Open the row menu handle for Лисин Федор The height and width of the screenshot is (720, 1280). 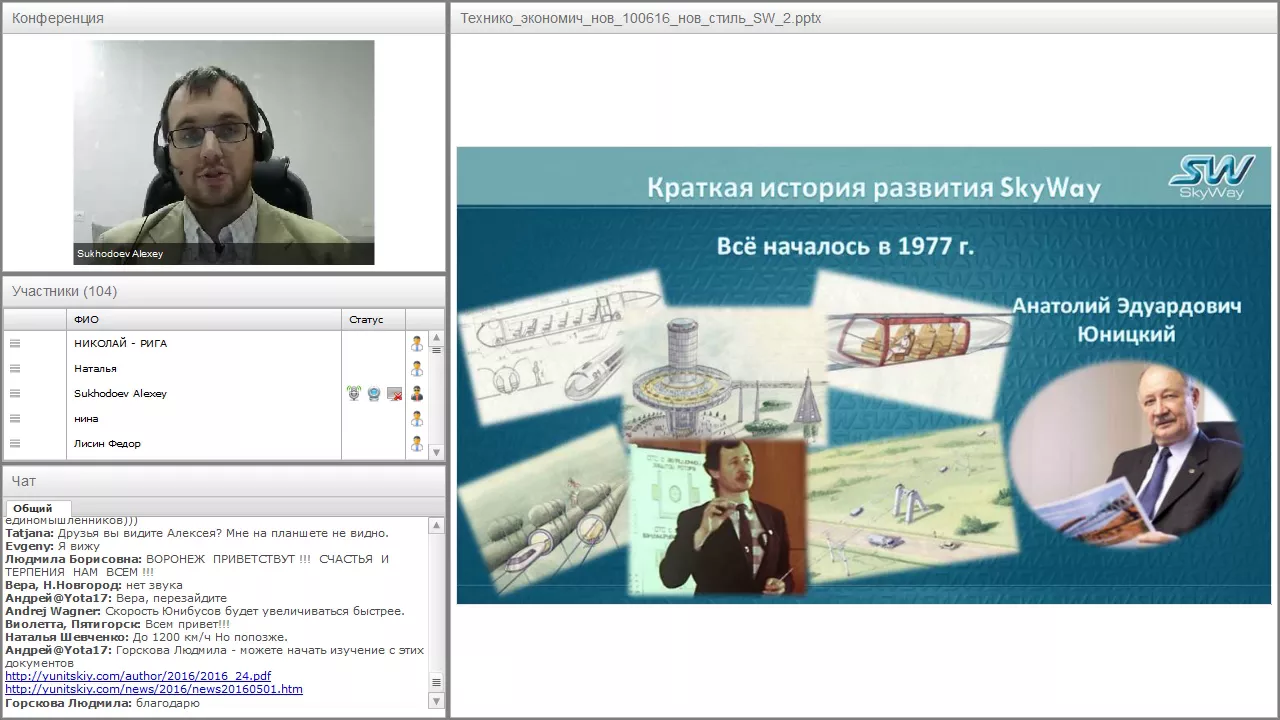pos(15,443)
